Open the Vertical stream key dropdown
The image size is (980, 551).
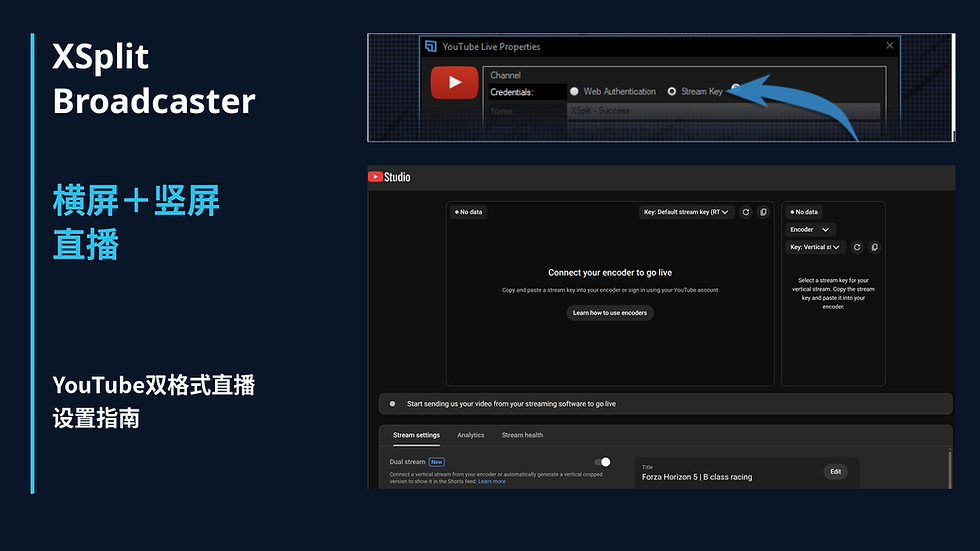(815, 247)
